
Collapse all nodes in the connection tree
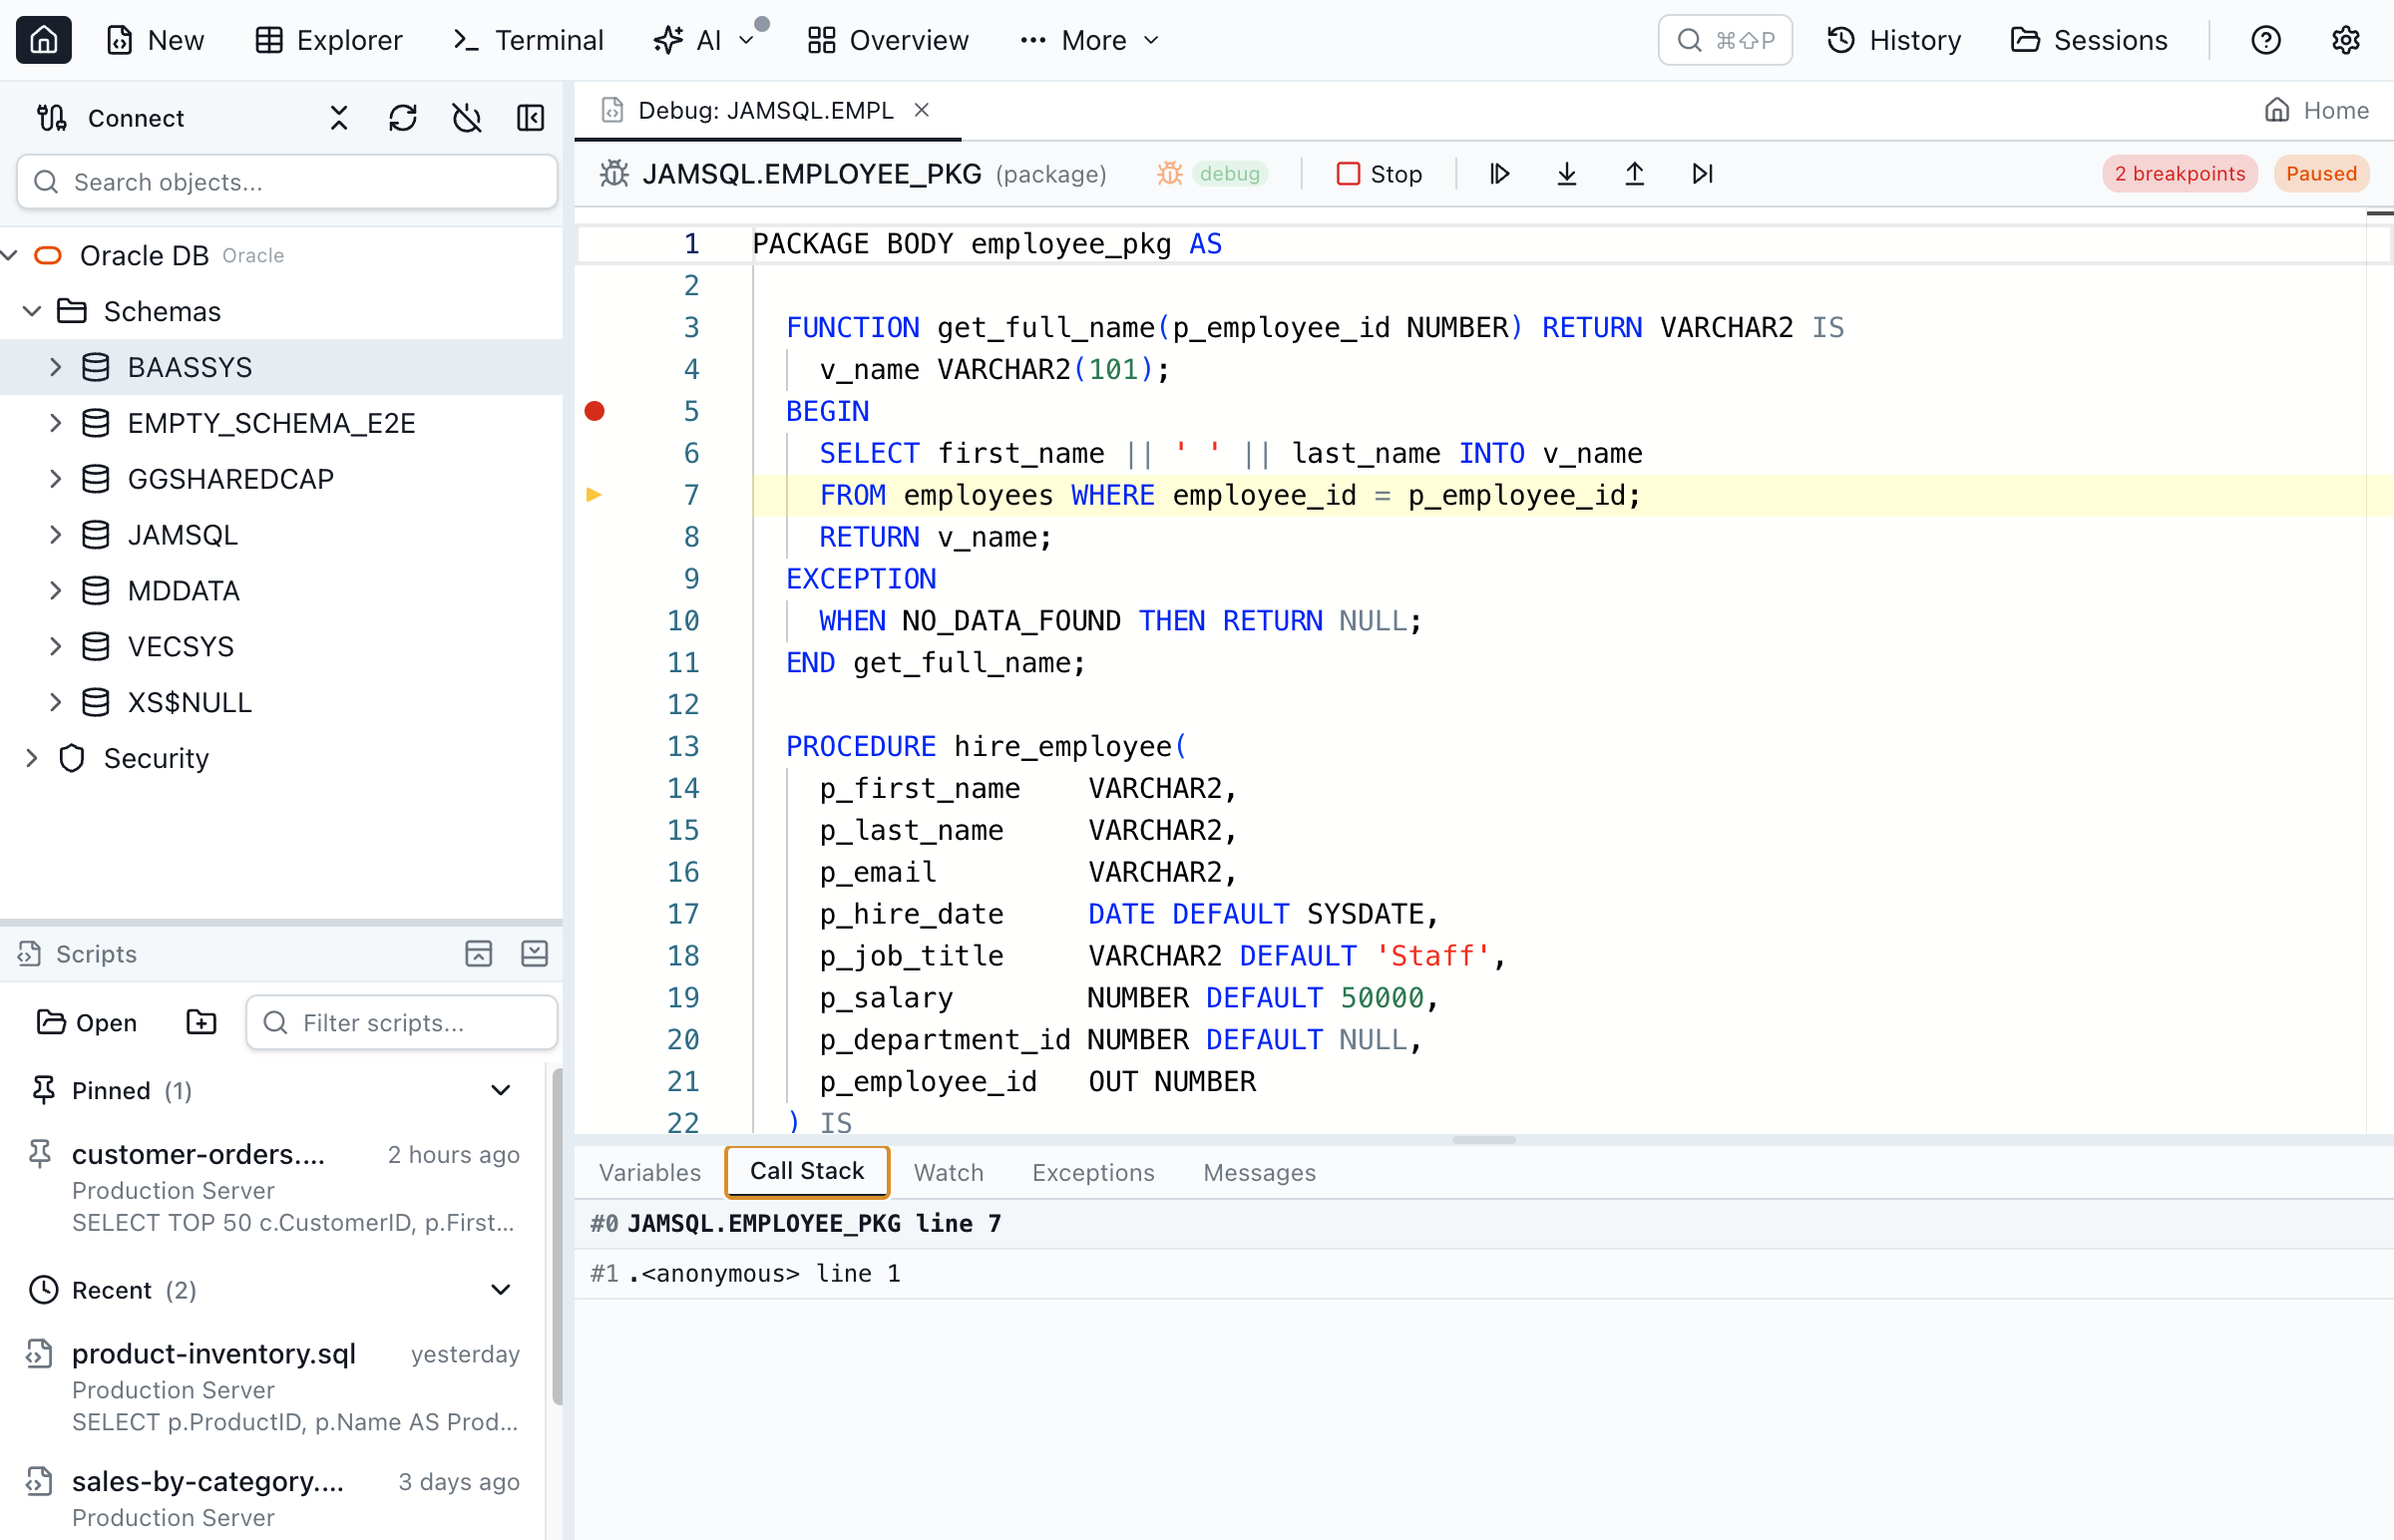pos(337,117)
